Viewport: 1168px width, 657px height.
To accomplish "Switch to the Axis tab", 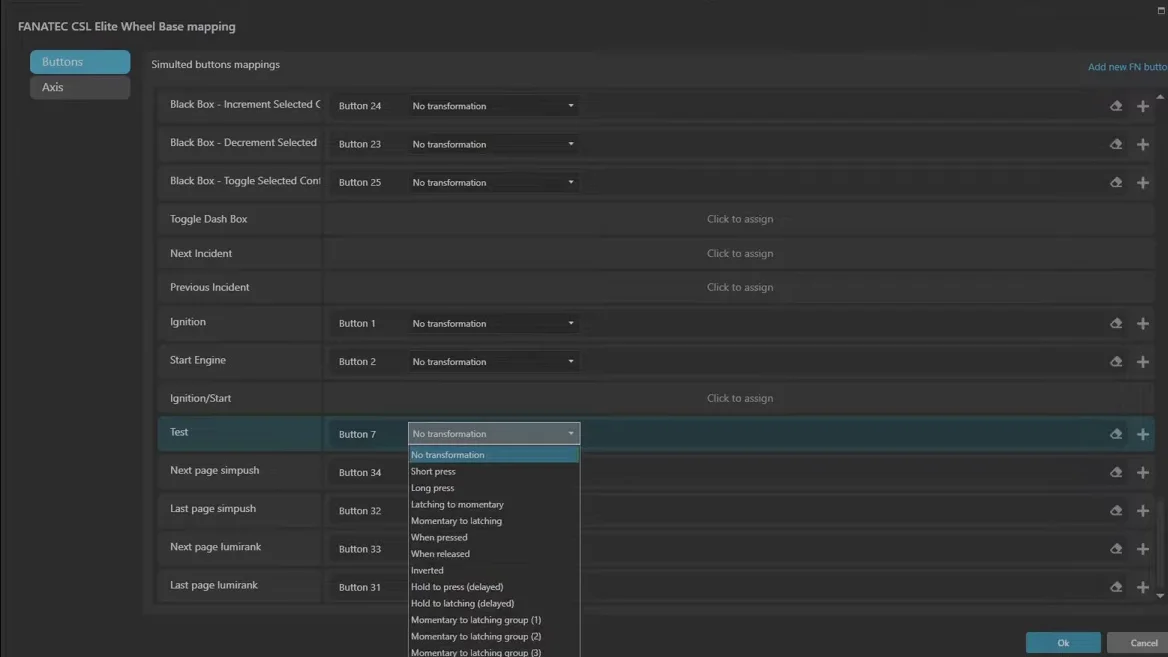I will [80, 87].
